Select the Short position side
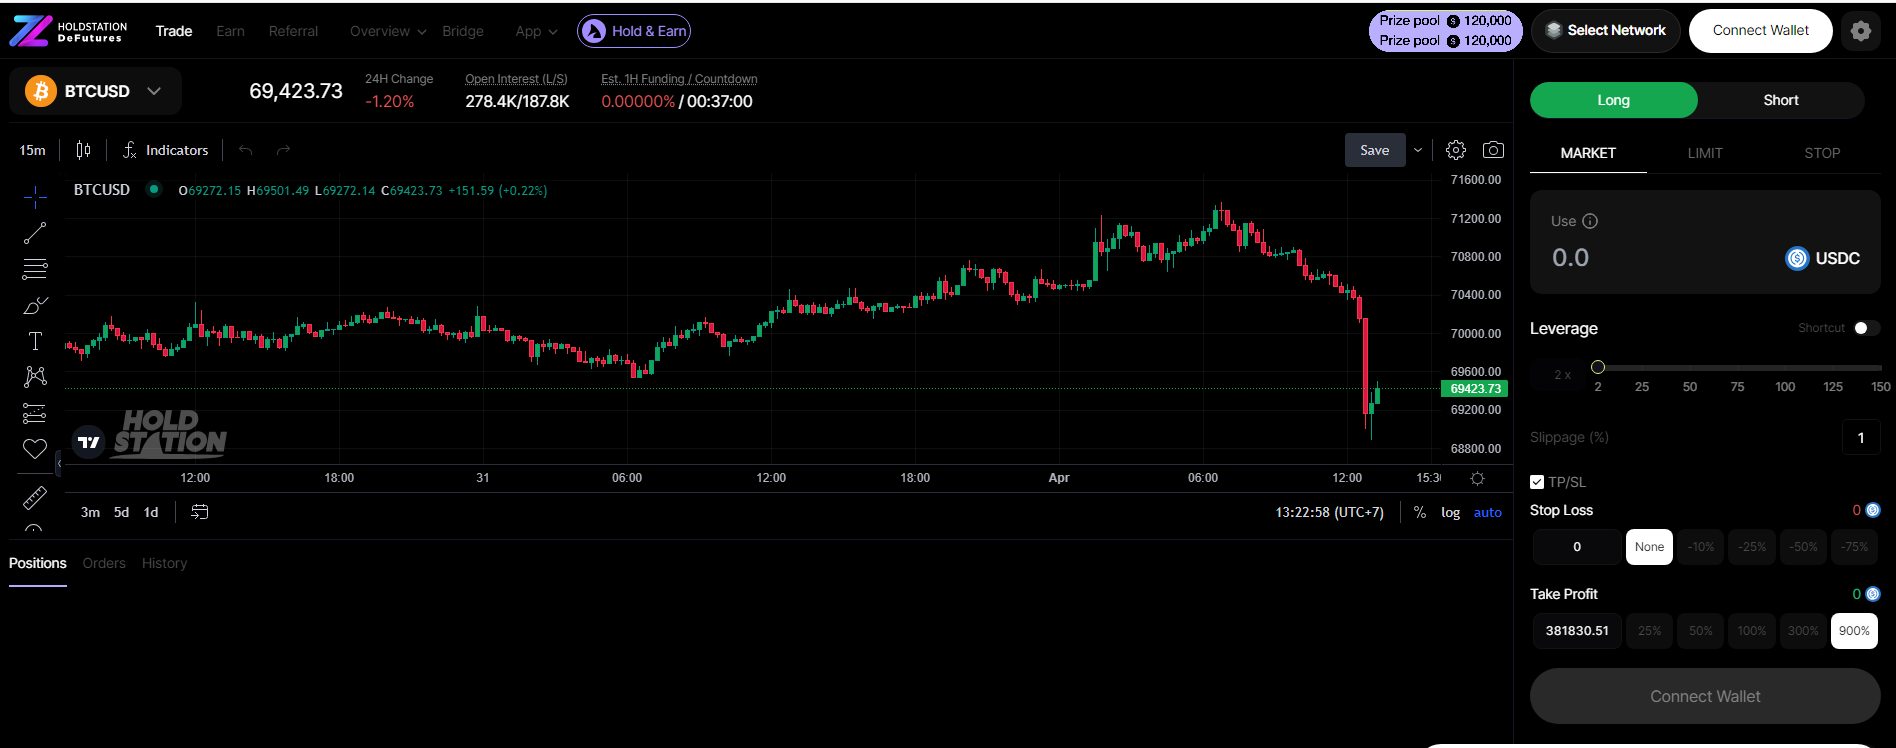 [1781, 100]
